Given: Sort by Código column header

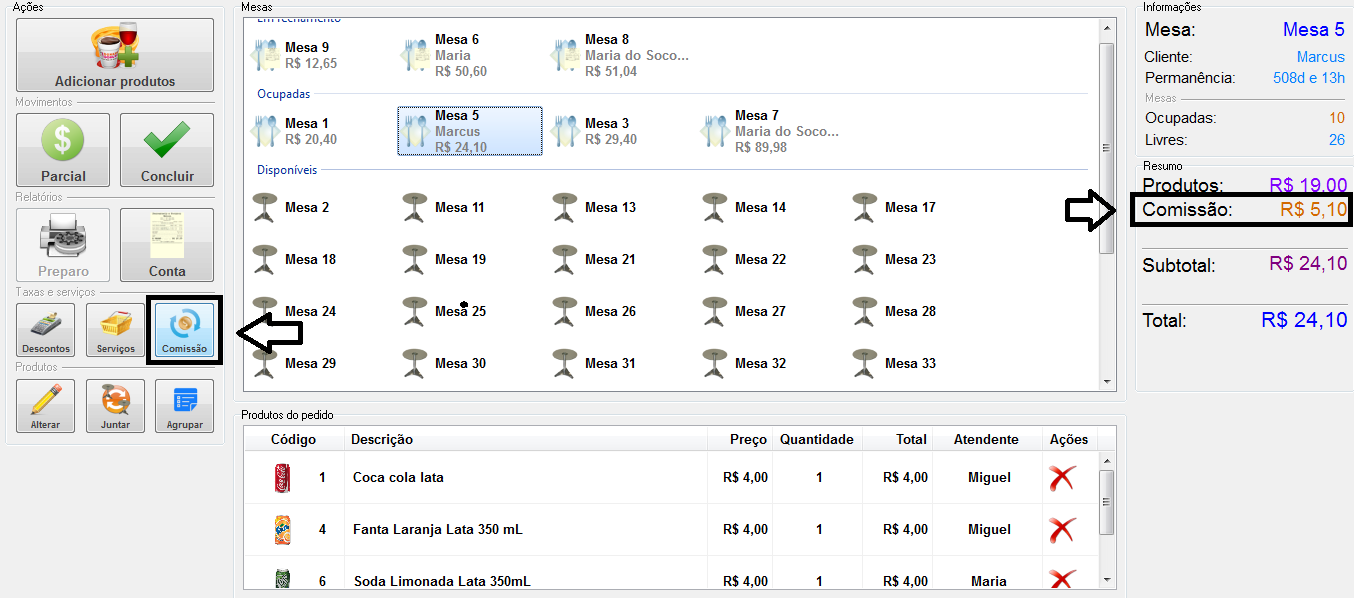Looking at the screenshot, I should click(294, 439).
